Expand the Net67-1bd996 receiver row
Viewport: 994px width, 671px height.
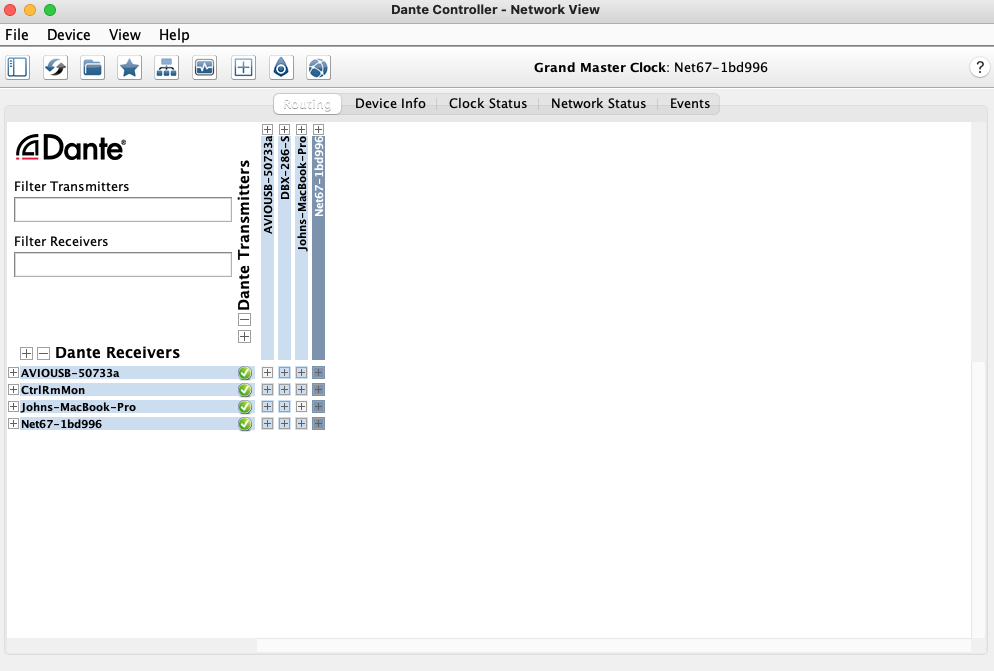tap(13, 424)
